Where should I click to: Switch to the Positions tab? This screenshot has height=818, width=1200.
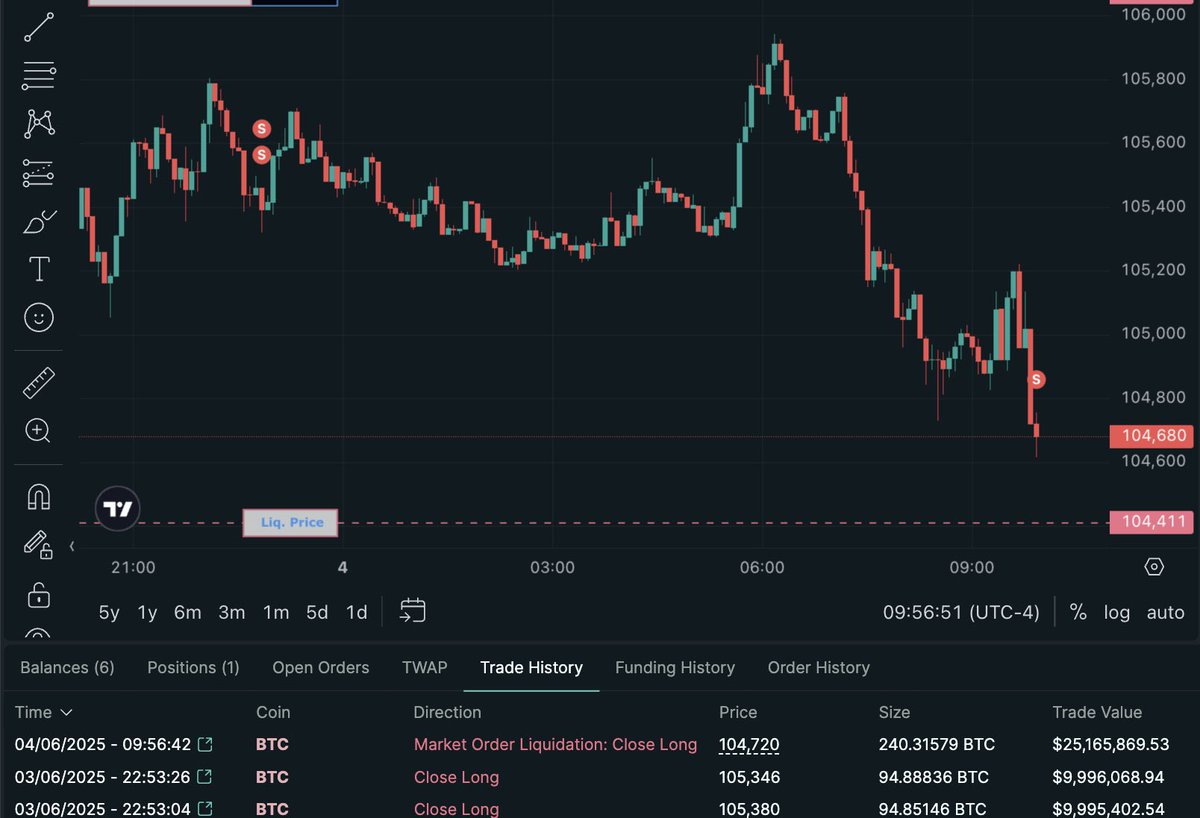click(193, 667)
